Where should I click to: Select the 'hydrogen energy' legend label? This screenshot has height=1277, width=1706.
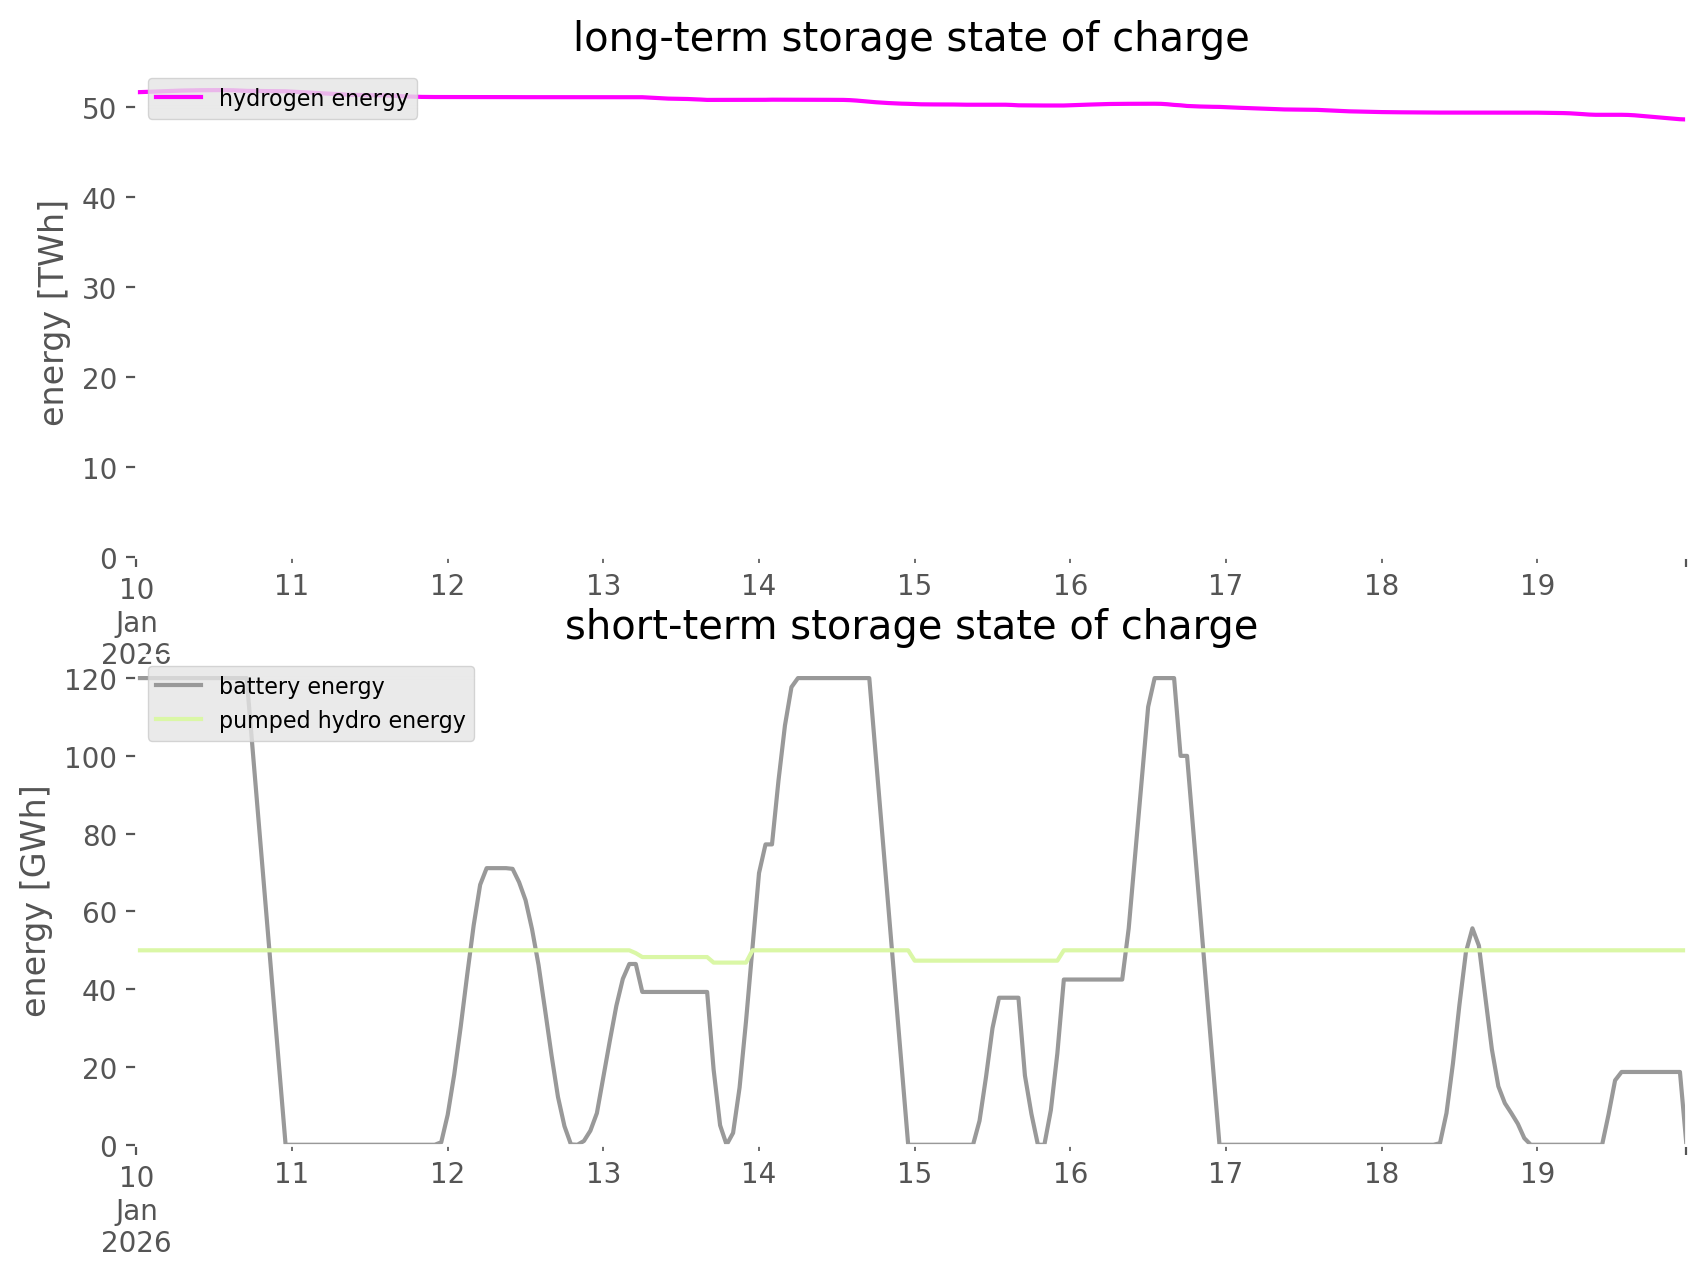[313, 98]
